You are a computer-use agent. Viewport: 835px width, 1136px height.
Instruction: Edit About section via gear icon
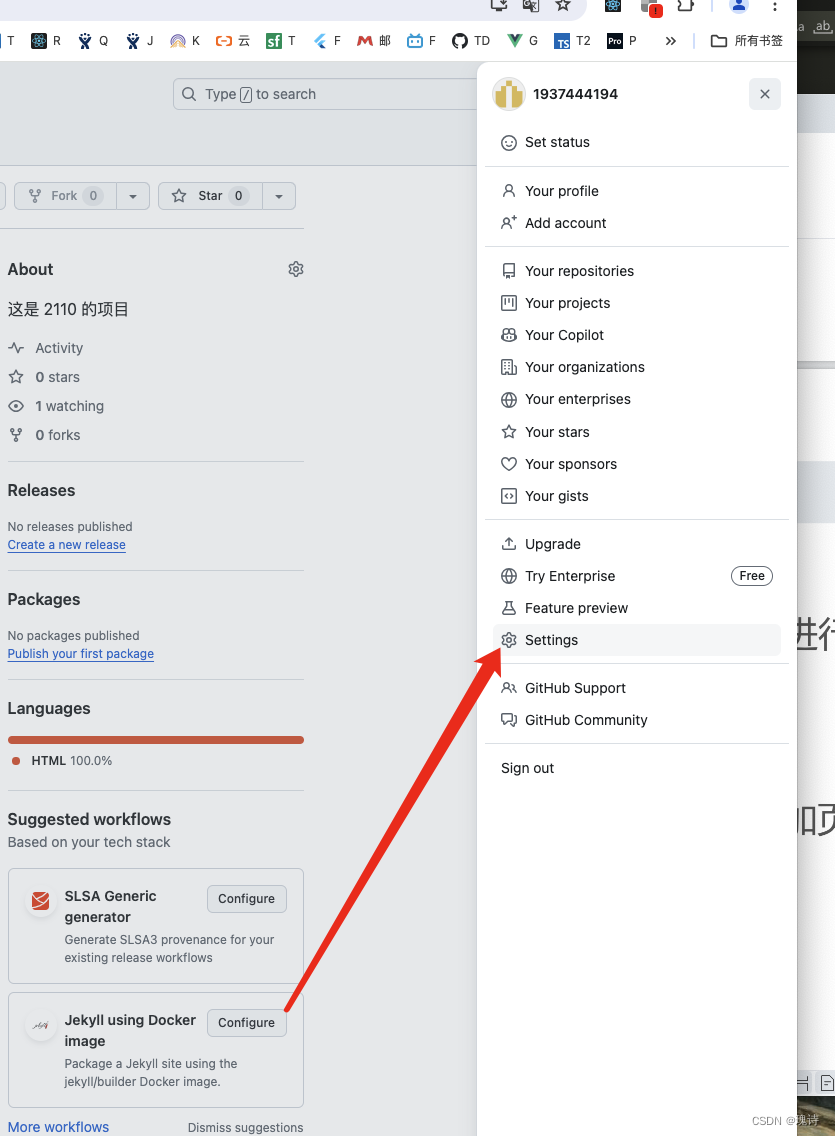[295, 269]
